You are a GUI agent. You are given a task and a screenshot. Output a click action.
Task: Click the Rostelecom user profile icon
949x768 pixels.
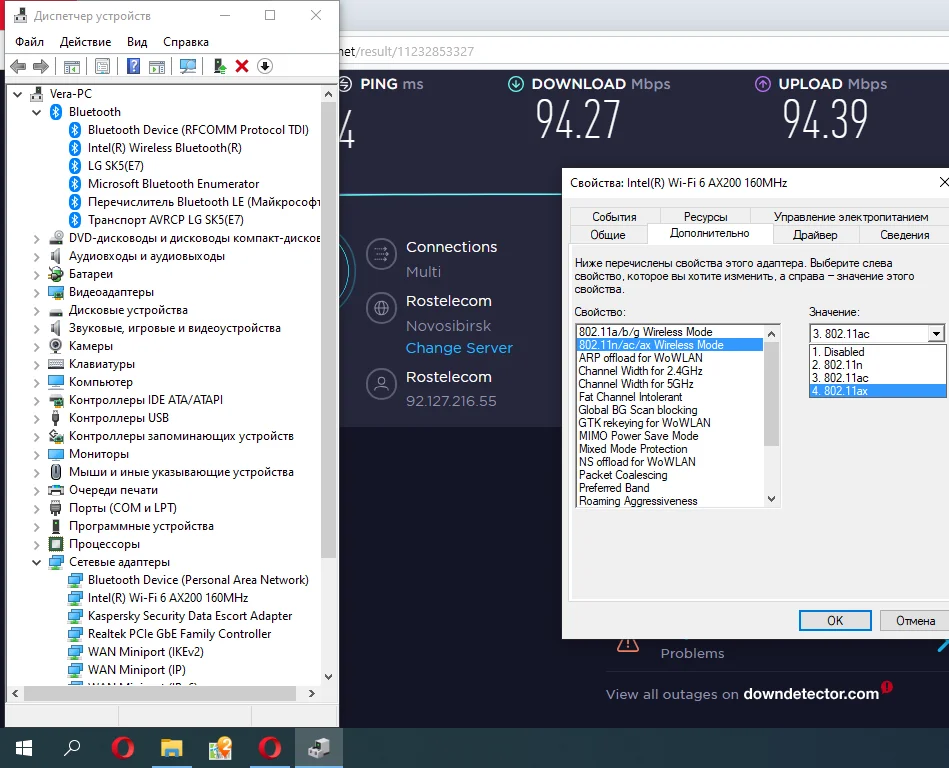[381, 384]
